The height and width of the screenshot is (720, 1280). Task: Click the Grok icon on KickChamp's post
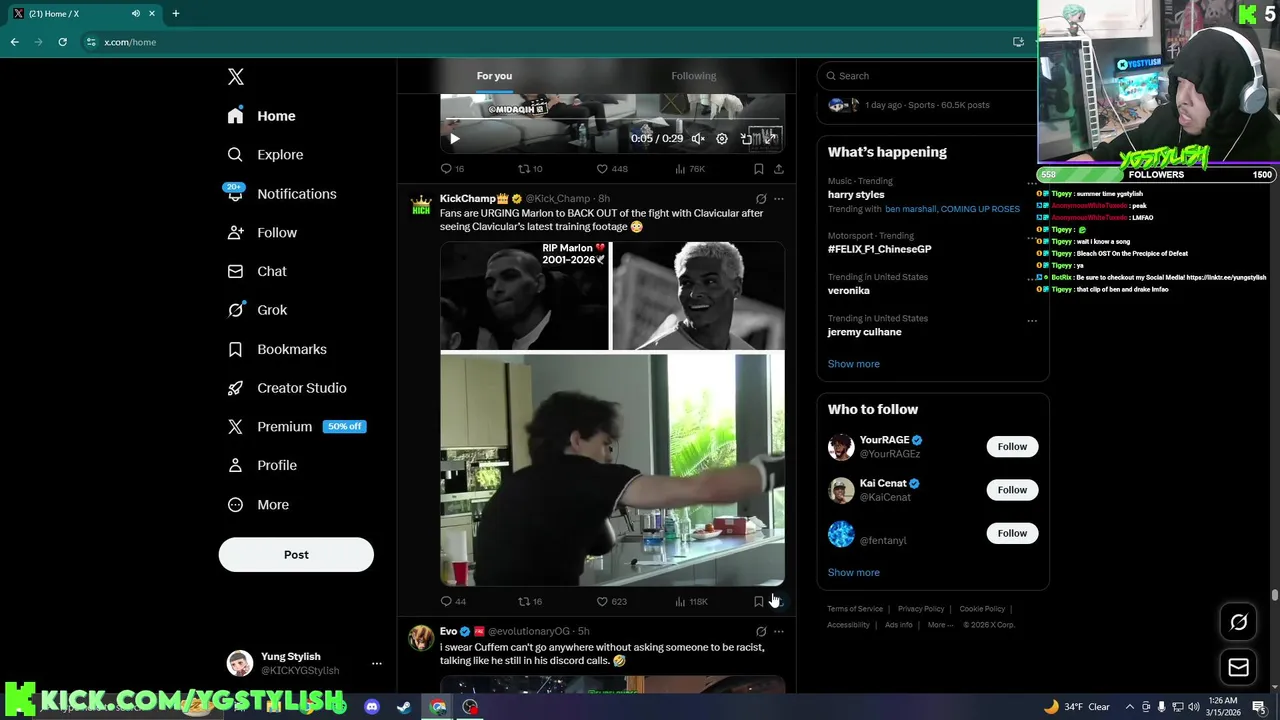[761, 199]
